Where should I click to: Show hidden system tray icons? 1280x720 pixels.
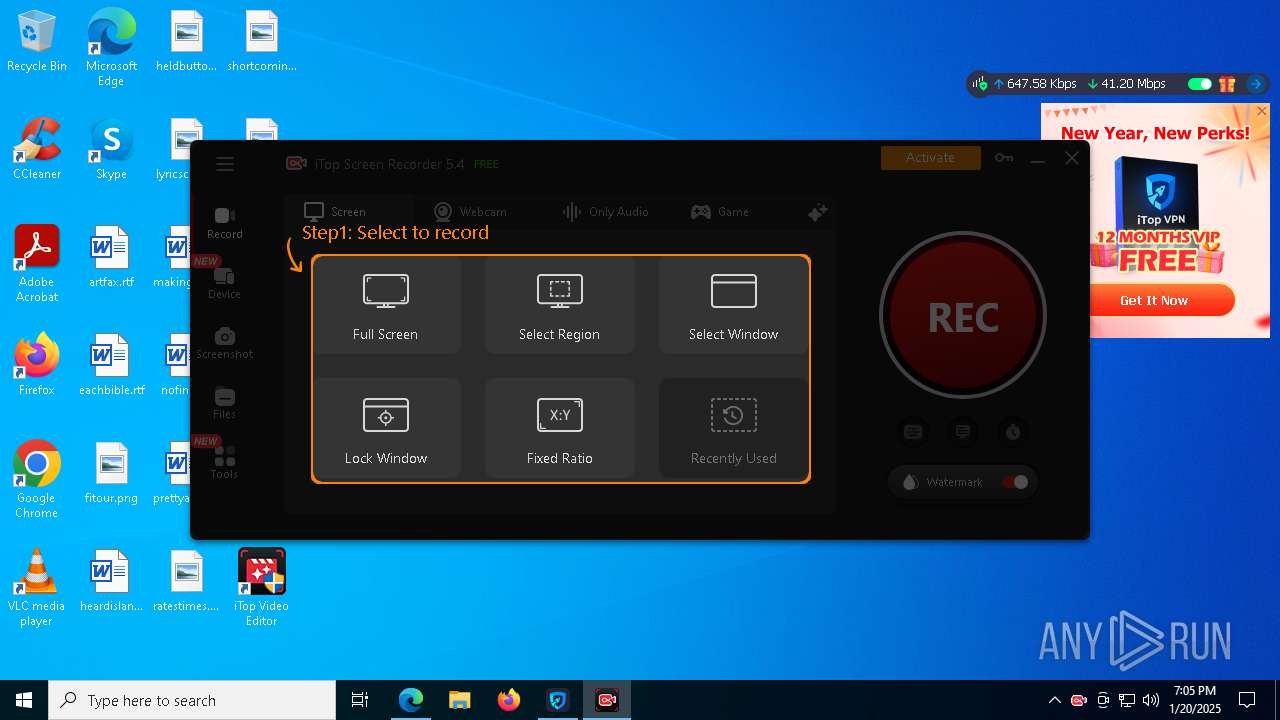coord(1054,700)
